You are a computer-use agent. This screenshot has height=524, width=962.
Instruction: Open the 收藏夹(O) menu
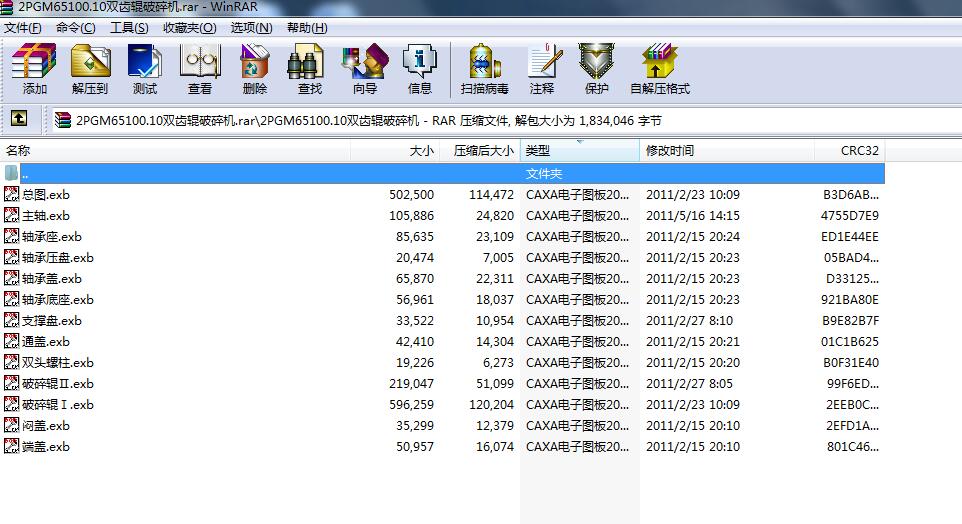(x=190, y=28)
